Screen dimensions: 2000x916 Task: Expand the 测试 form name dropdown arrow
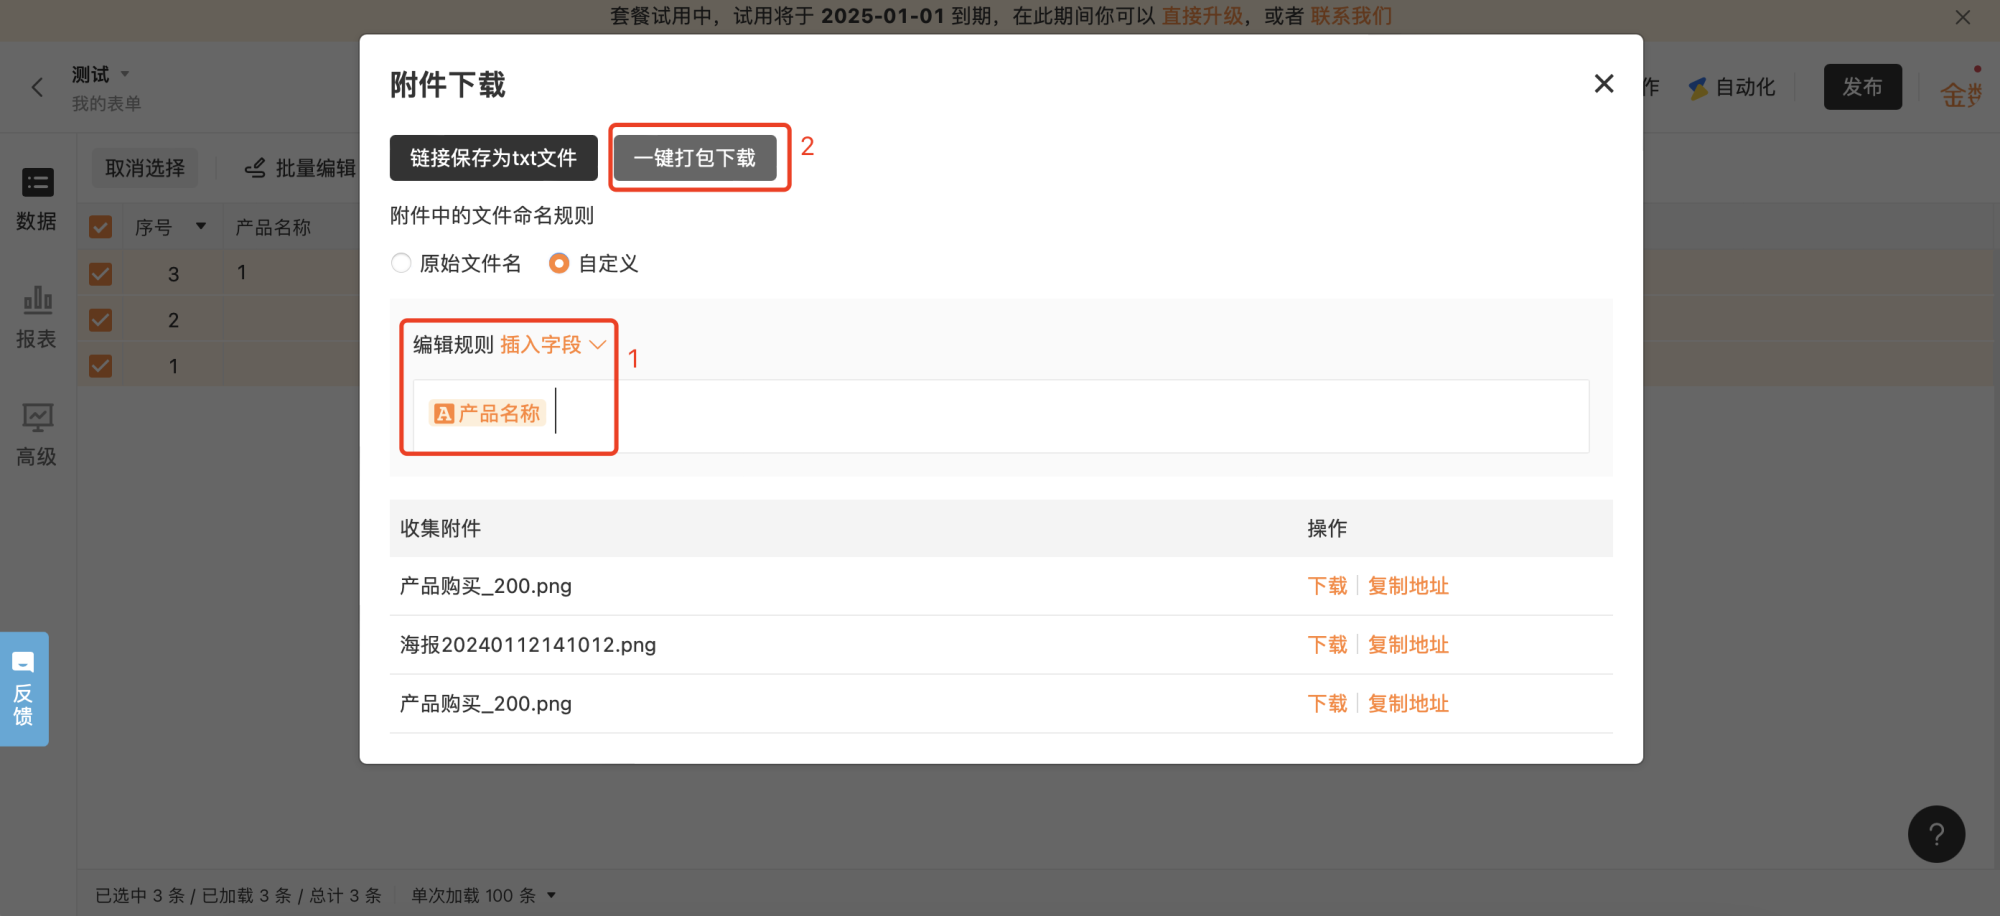(x=125, y=74)
